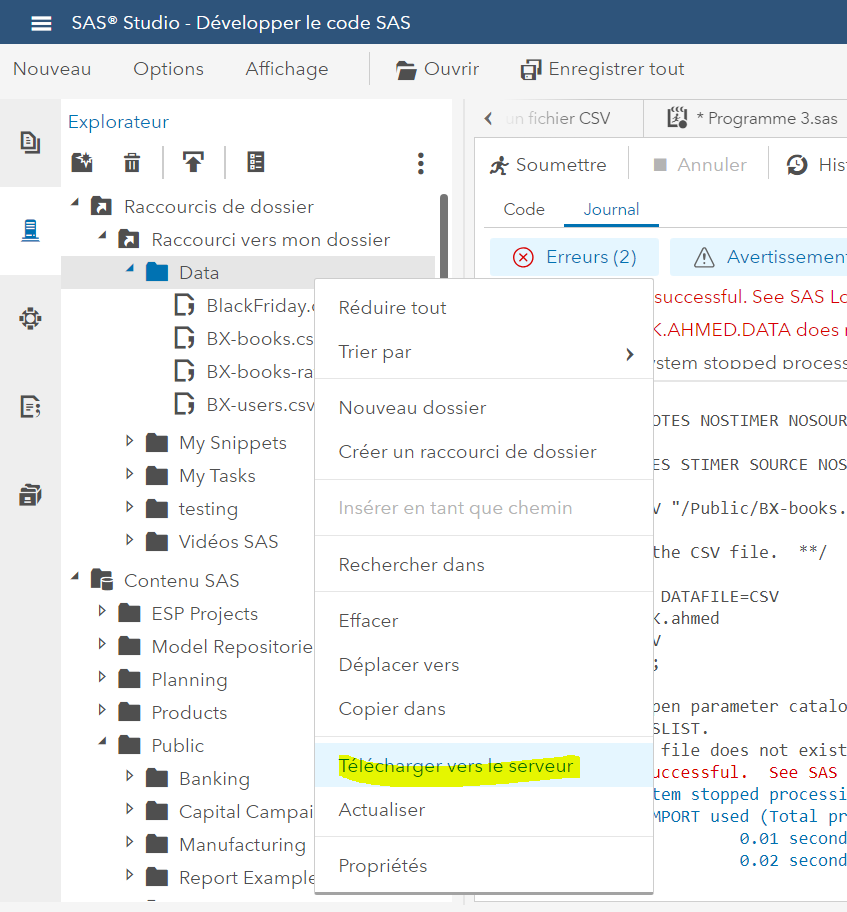Click the warning triangle icon

point(704,257)
